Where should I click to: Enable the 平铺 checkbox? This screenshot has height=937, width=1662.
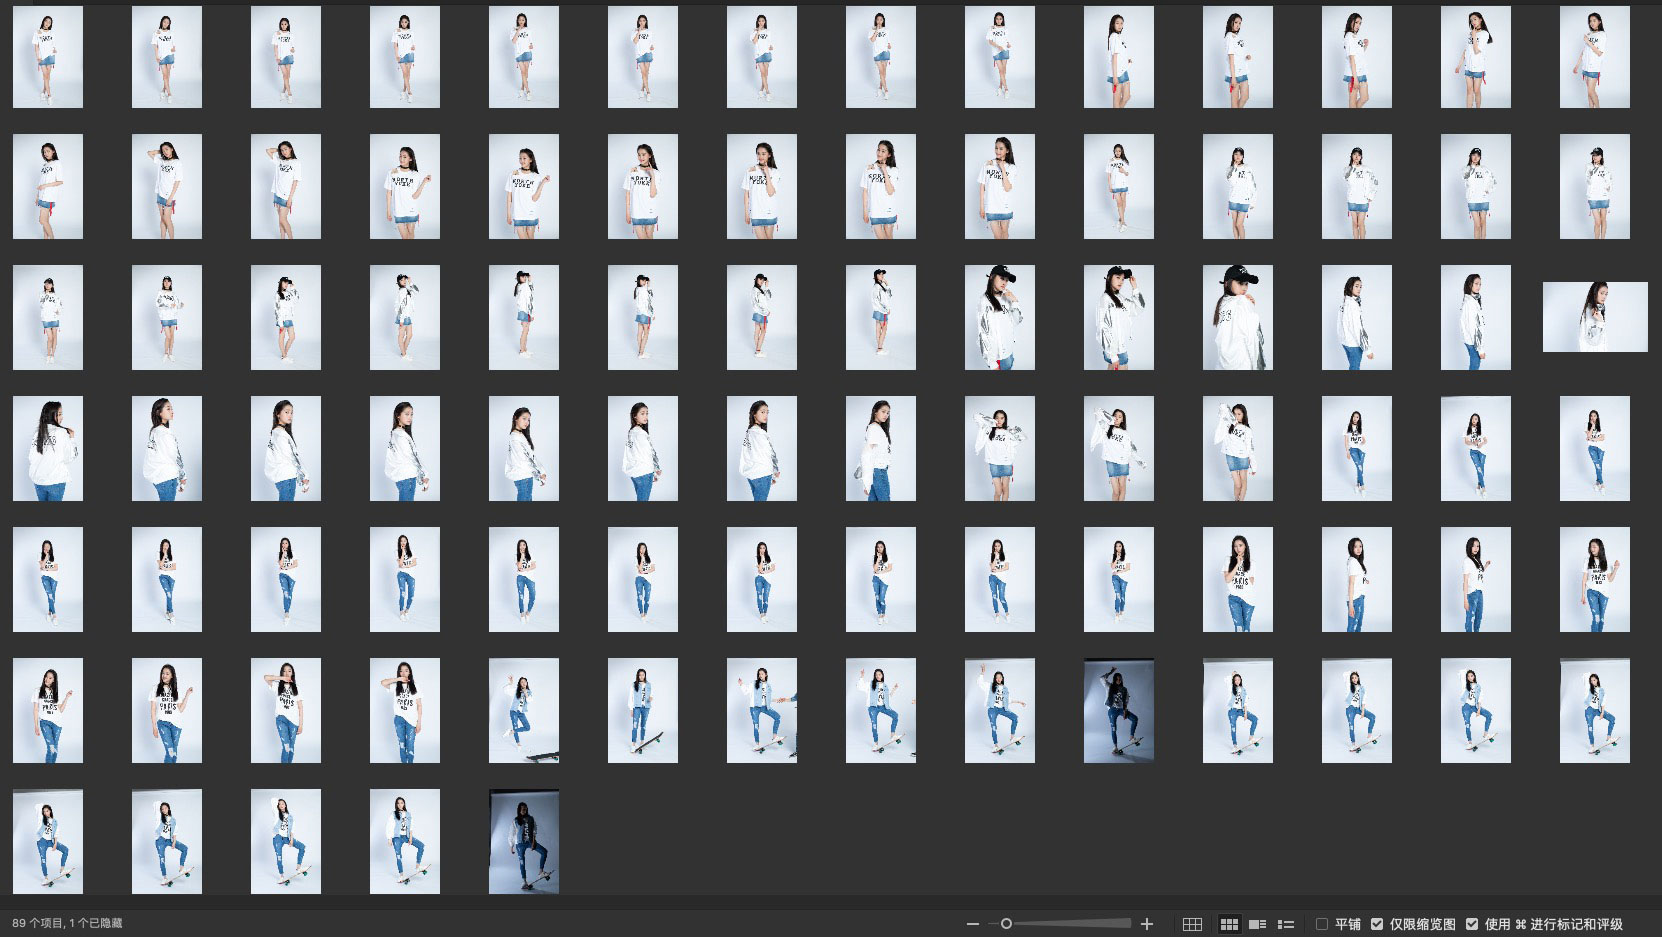pos(1322,924)
